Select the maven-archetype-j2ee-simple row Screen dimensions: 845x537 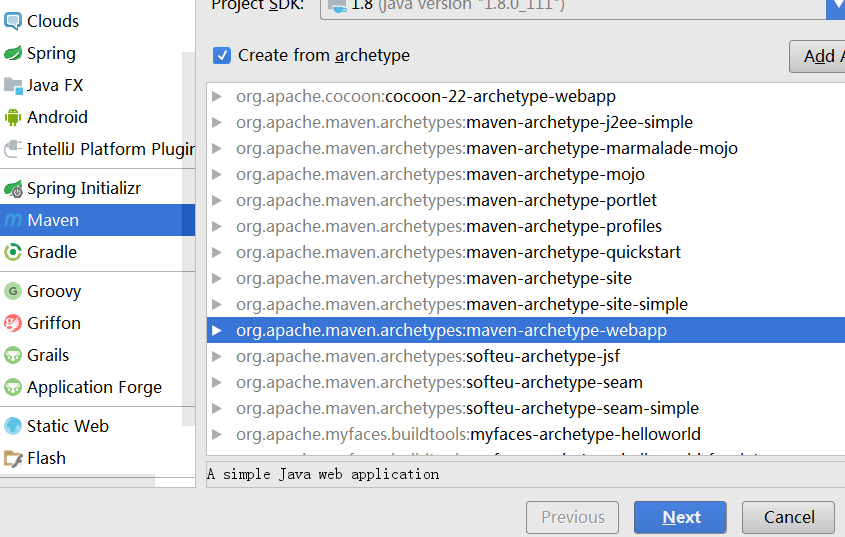pyautogui.click(x=526, y=122)
